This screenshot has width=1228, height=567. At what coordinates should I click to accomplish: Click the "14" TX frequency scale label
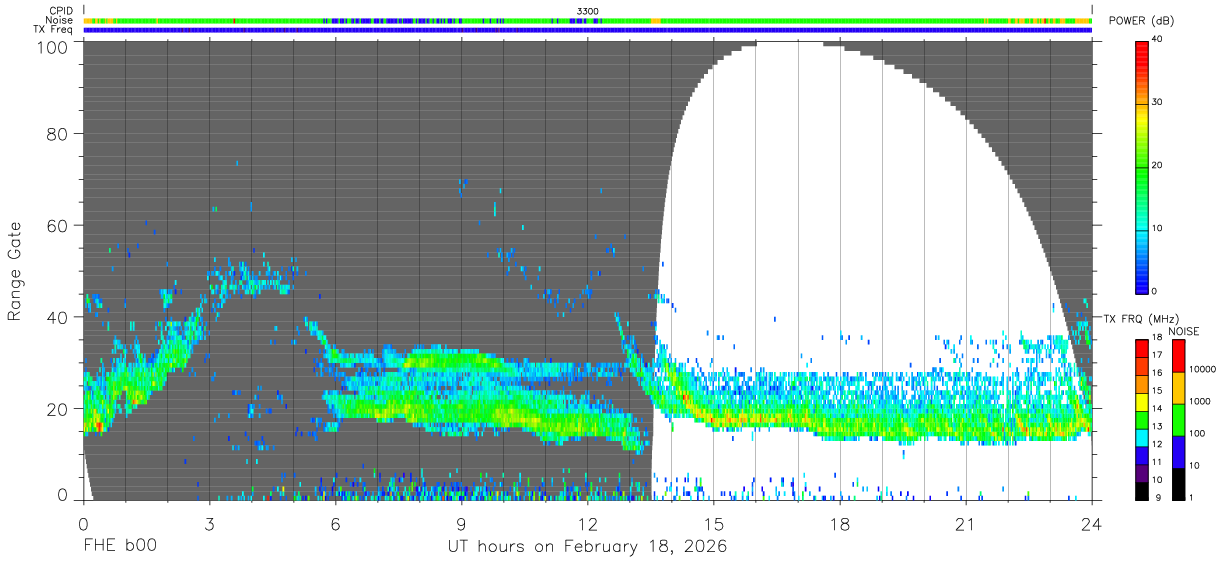(1159, 410)
